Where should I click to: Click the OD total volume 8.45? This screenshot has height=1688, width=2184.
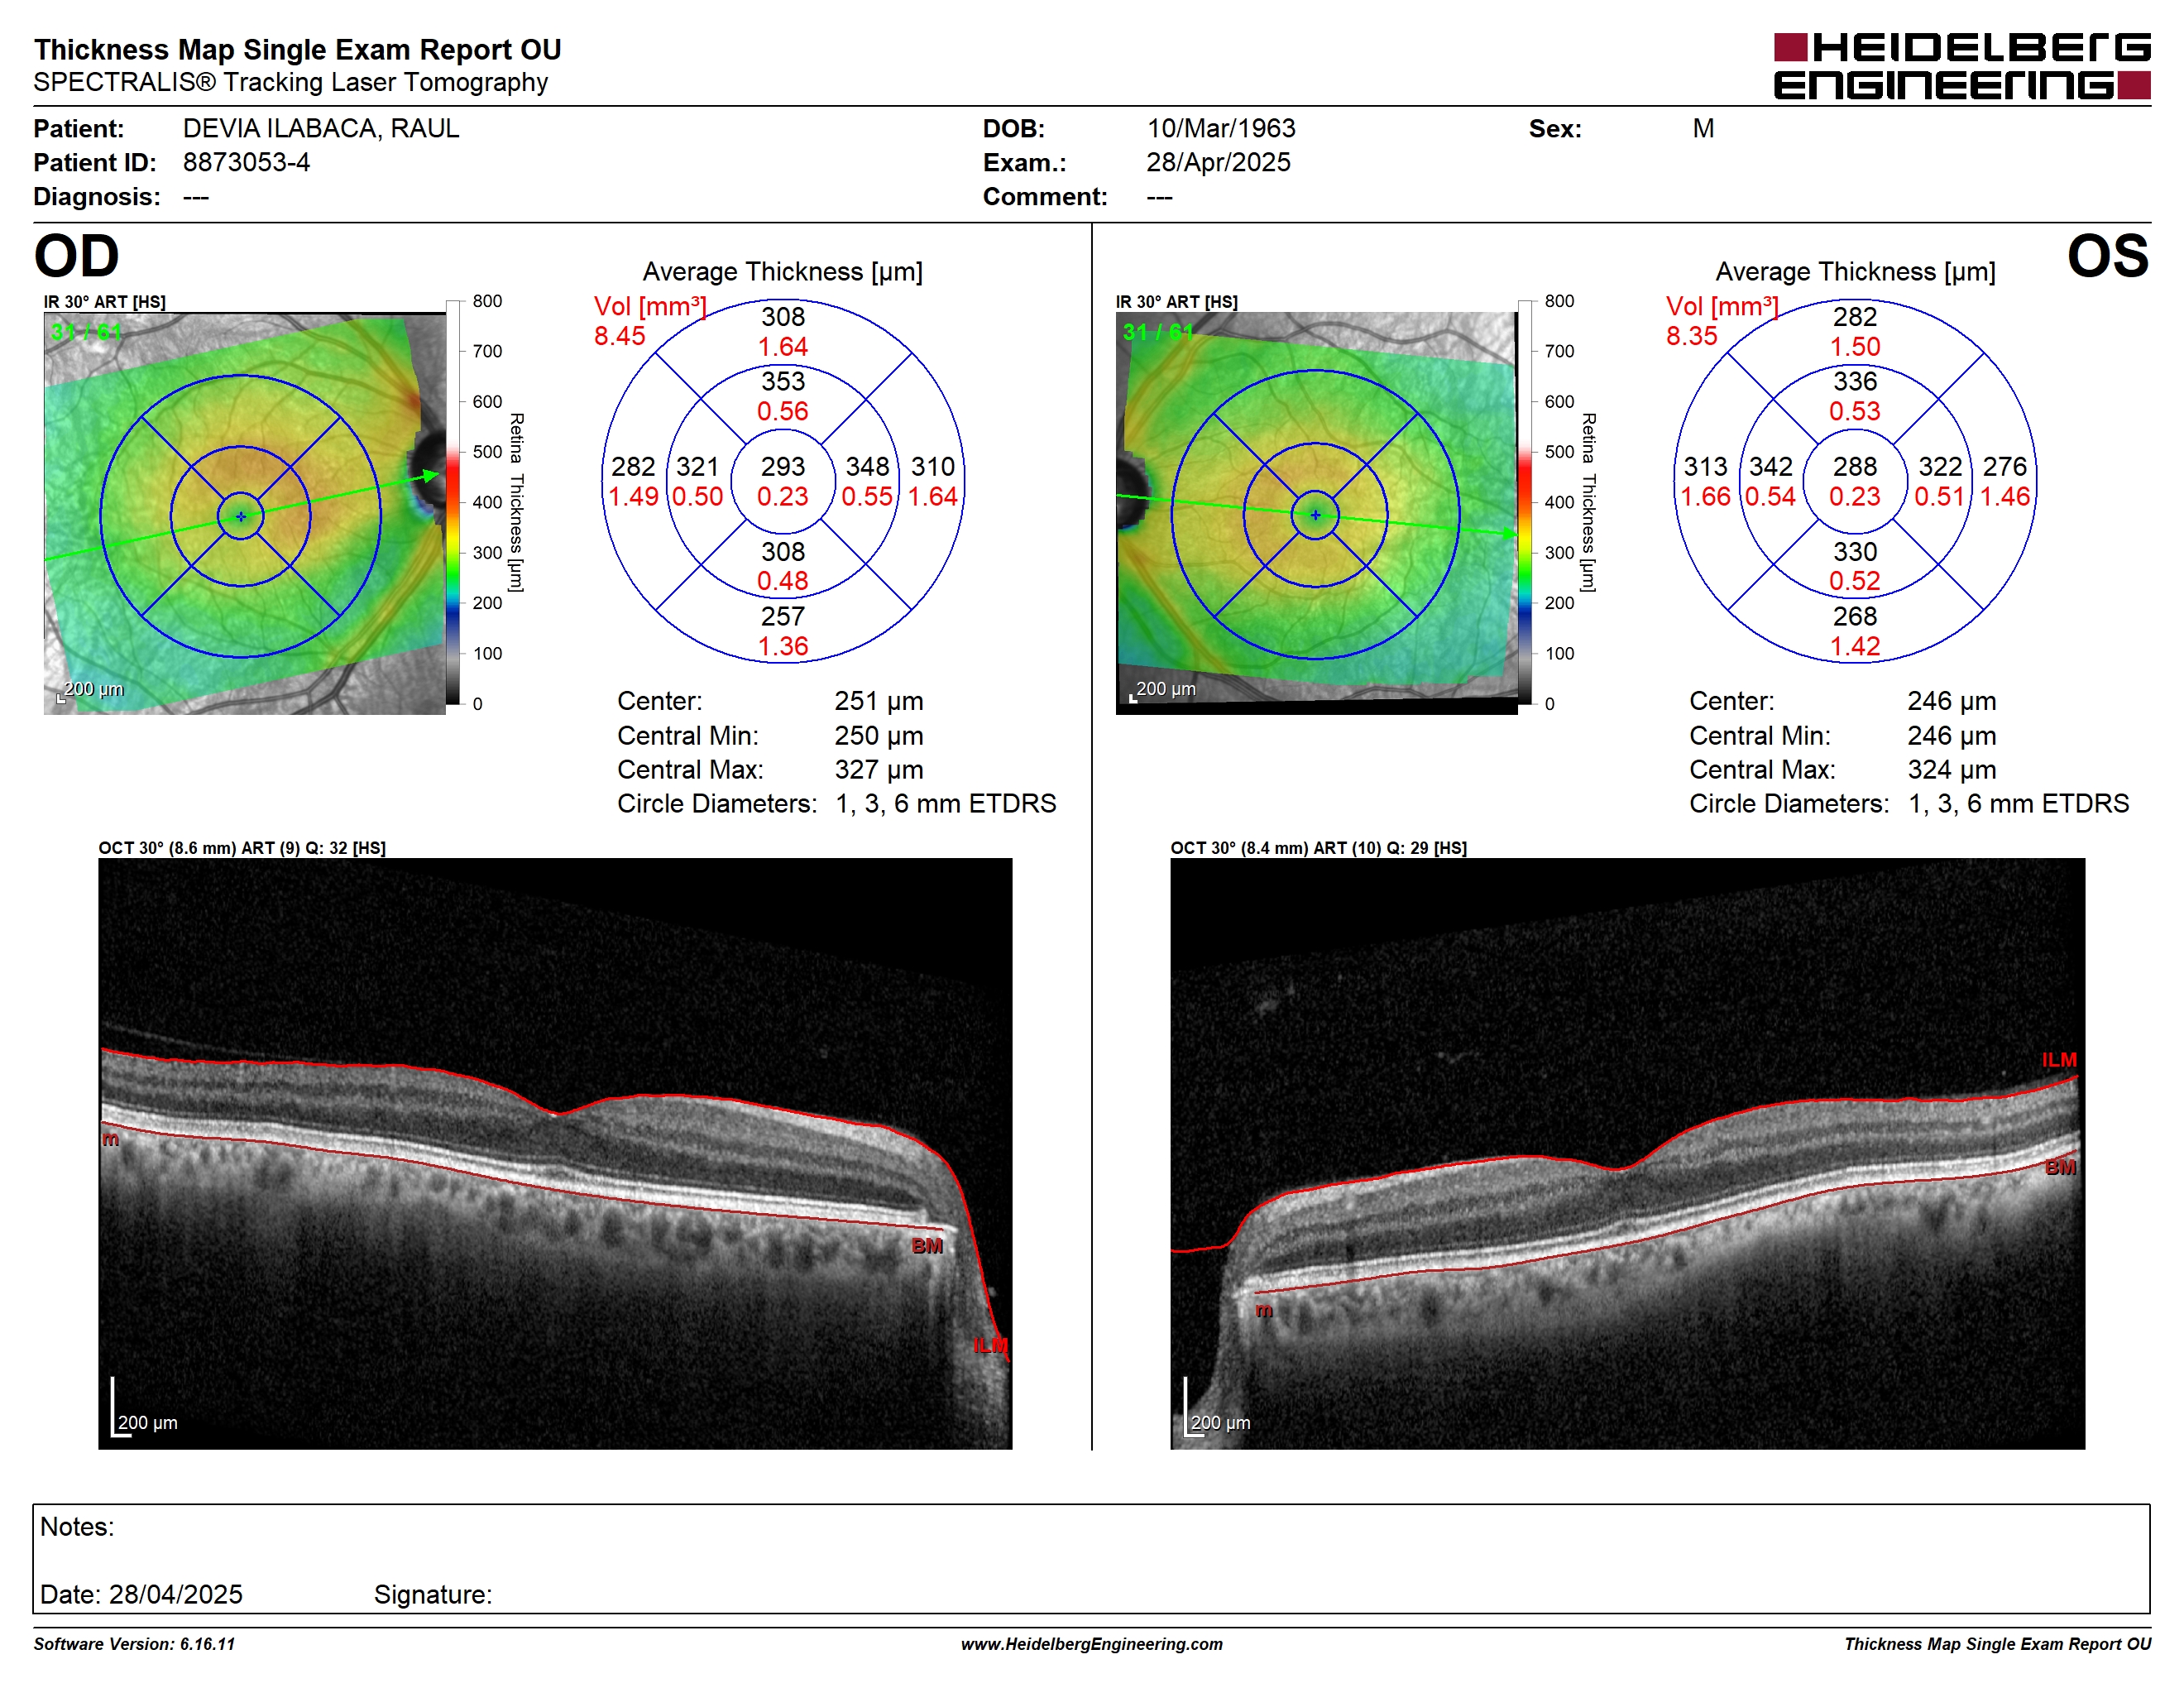click(x=620, y=336)
